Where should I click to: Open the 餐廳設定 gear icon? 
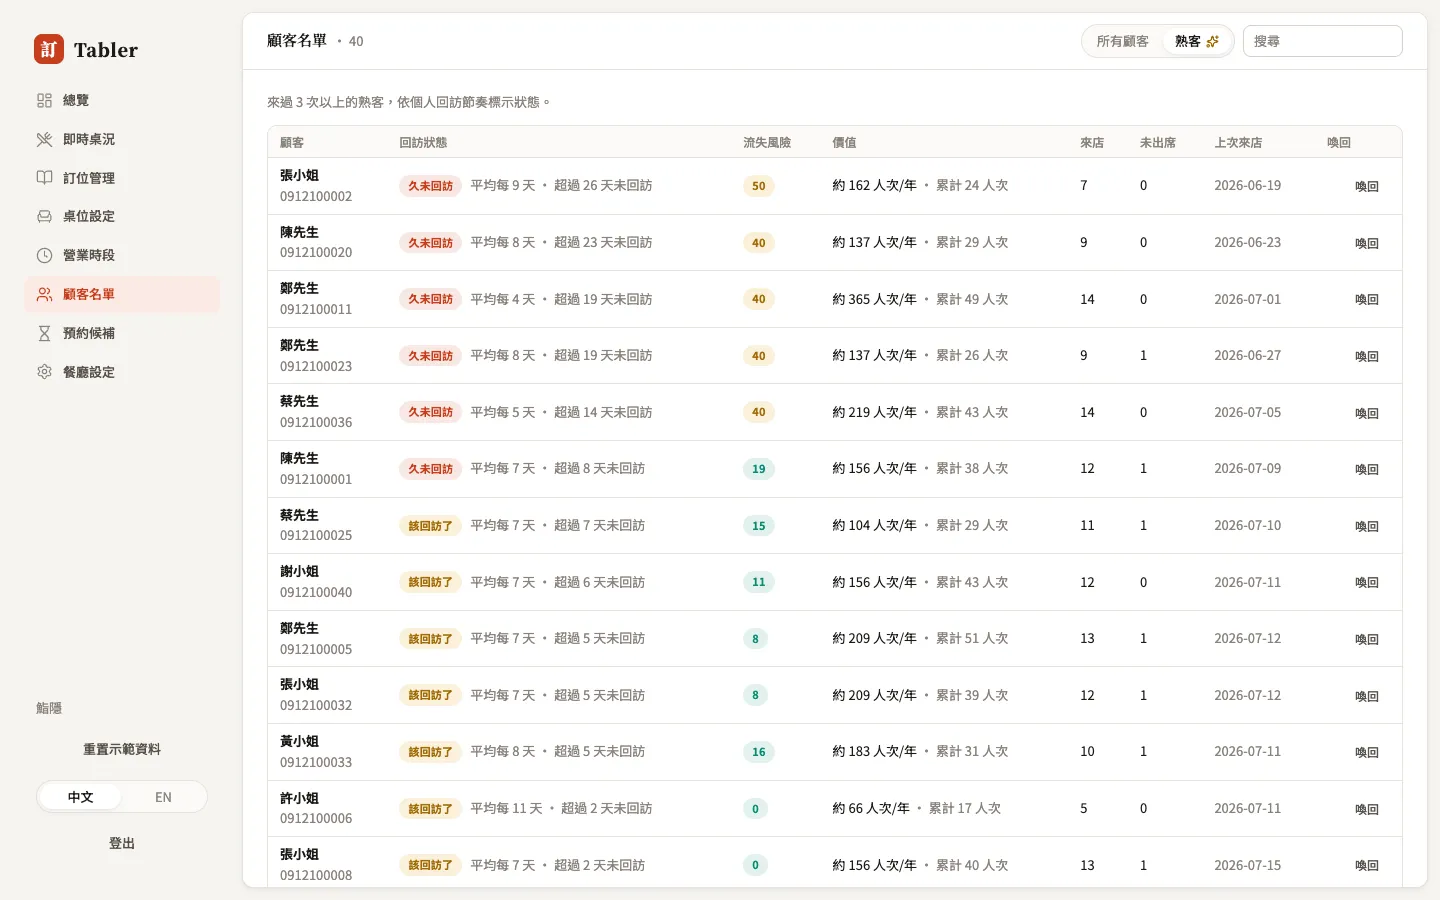(44, 372)
